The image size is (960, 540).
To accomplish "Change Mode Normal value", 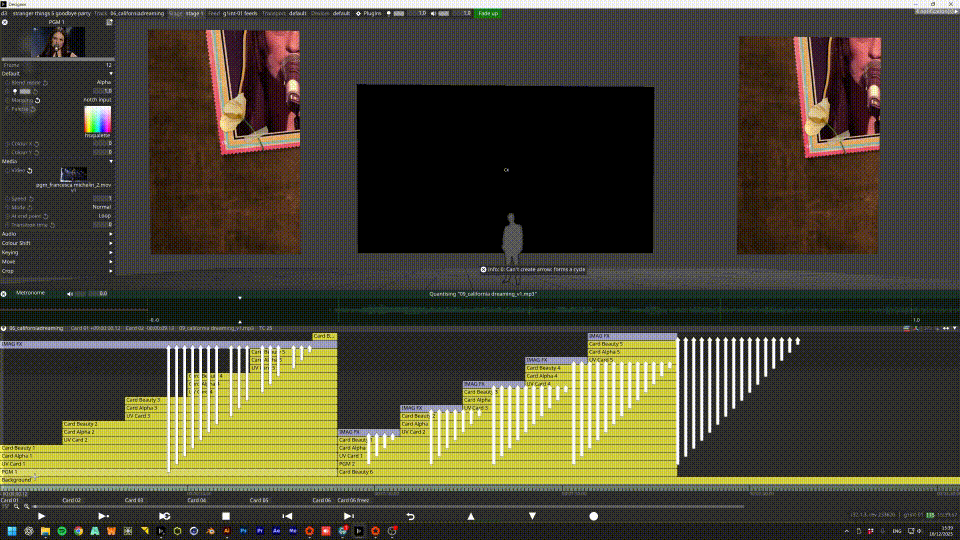I will (x=102, y=207).
